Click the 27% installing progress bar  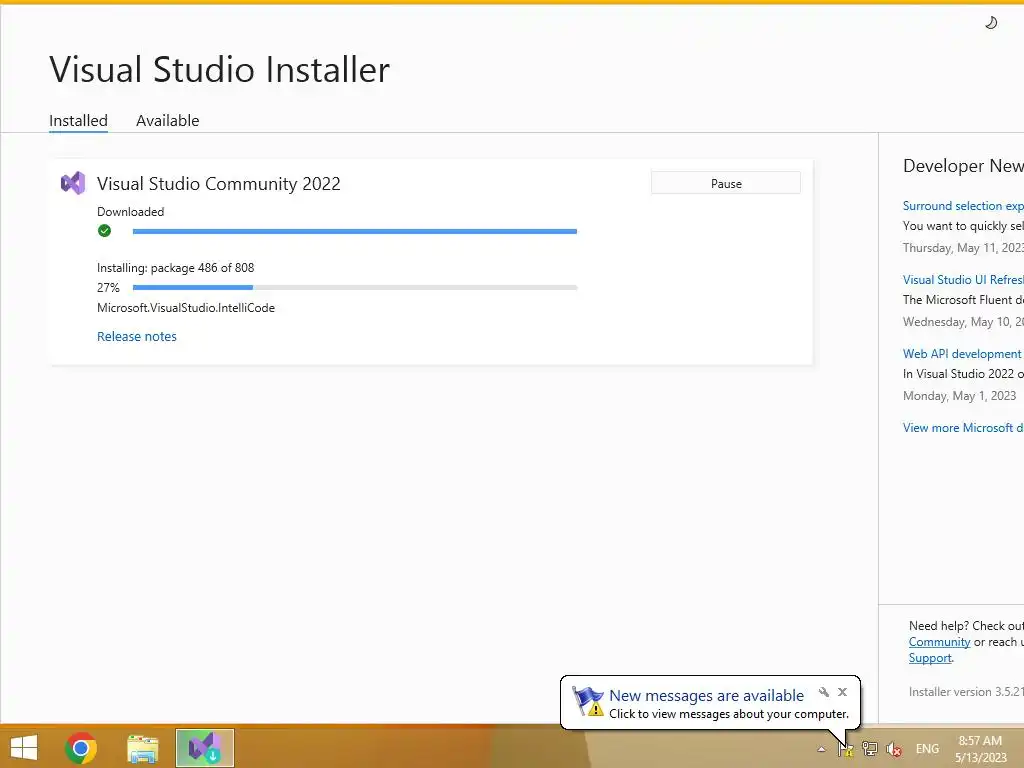355,287
